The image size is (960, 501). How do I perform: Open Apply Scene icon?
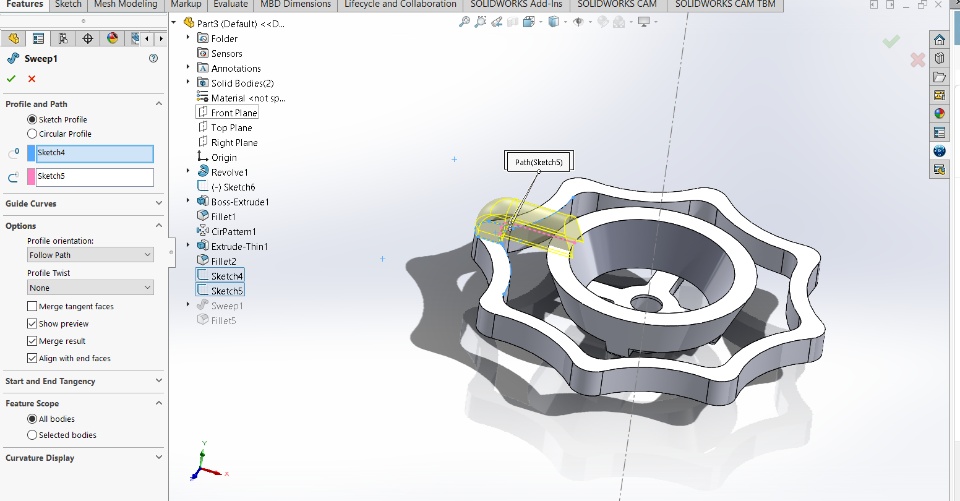[619, 22]
